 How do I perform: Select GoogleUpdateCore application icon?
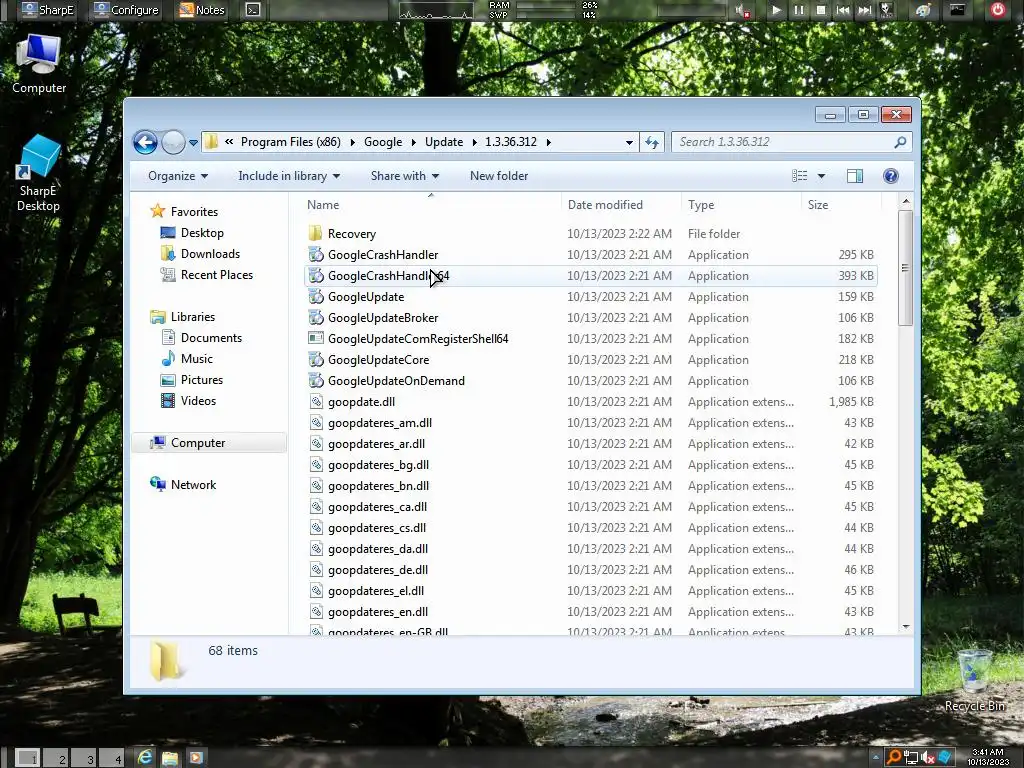(315, 359)
